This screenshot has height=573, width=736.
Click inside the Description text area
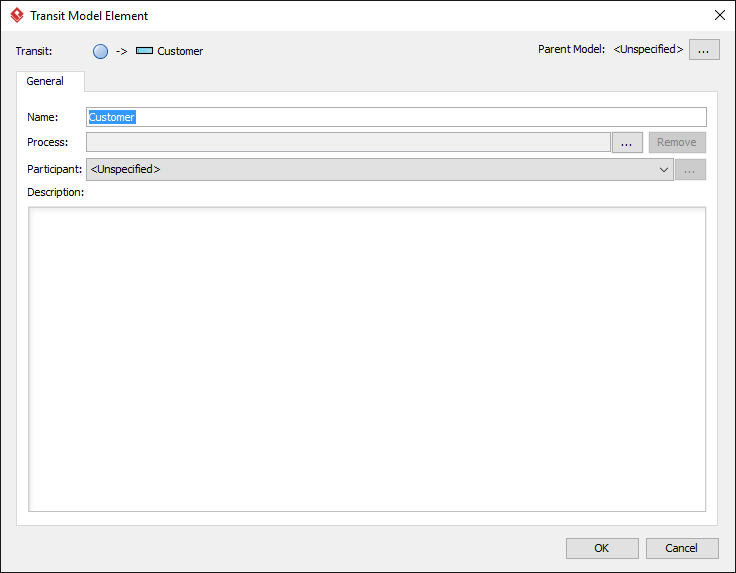click(367, 359)
